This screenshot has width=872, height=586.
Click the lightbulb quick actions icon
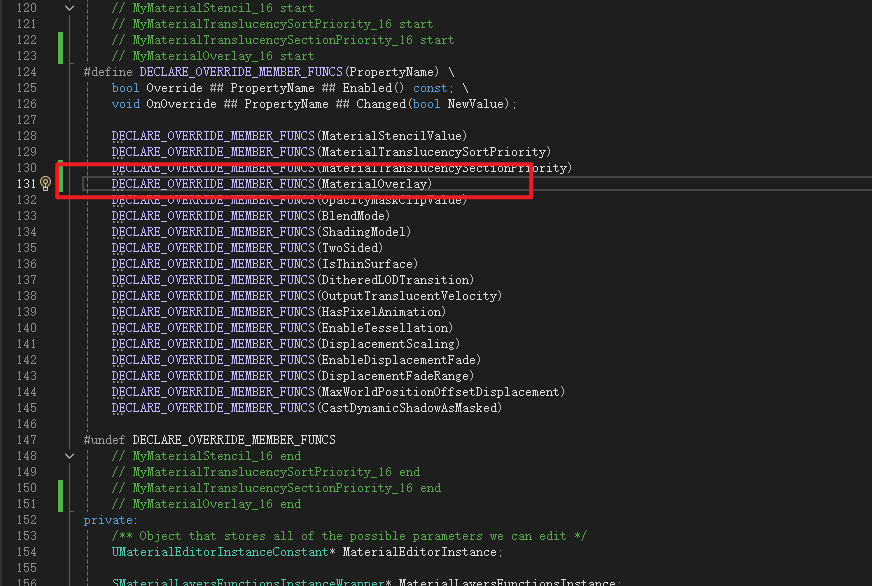(45, 184)
